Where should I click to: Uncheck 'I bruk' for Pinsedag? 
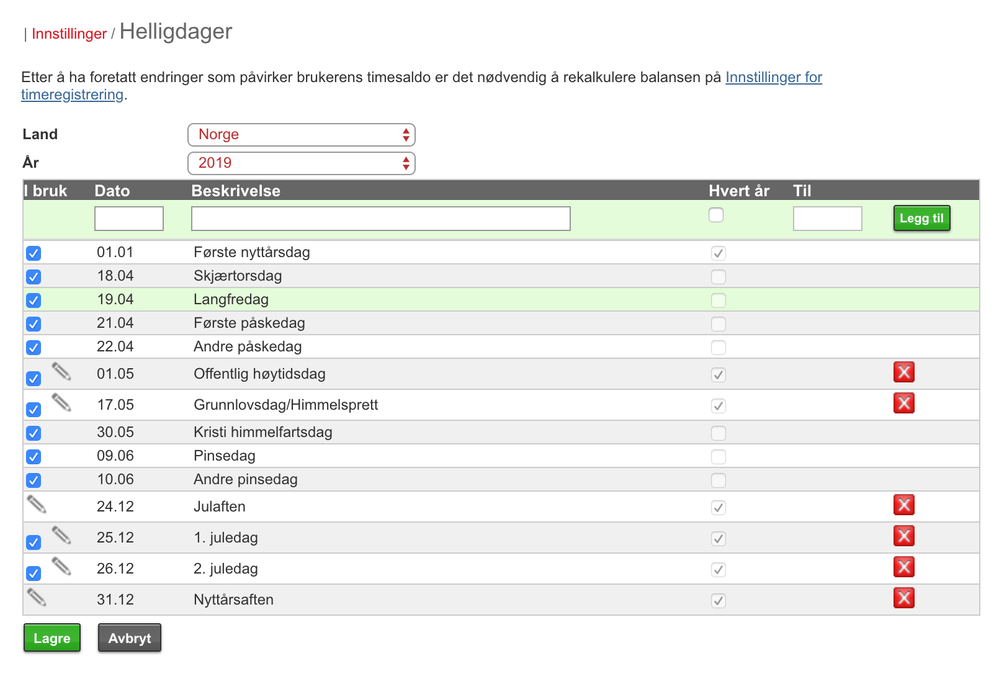(34, 456)
